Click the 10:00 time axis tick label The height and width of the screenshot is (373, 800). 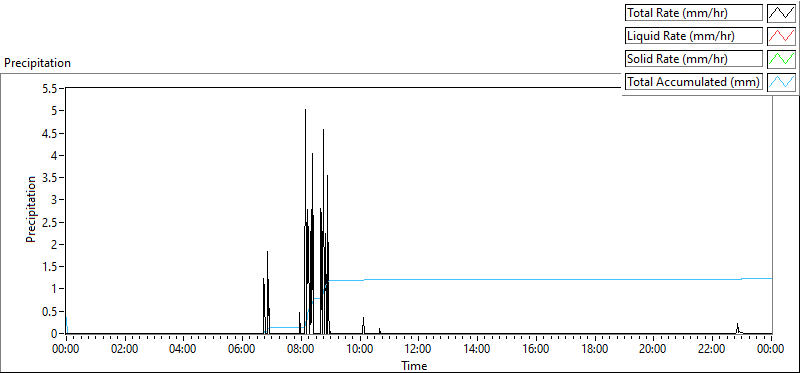coord(360,350)
